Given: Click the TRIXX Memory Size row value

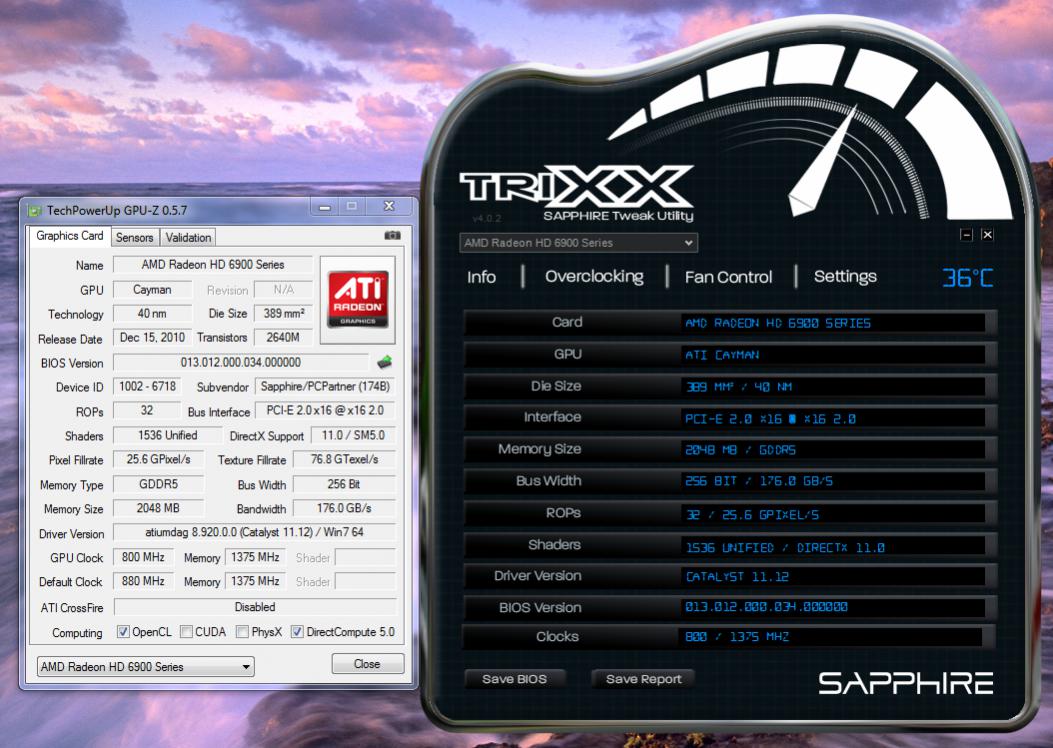Looking at the screenshot, I should pyautogui.click(x=833, y=450).
